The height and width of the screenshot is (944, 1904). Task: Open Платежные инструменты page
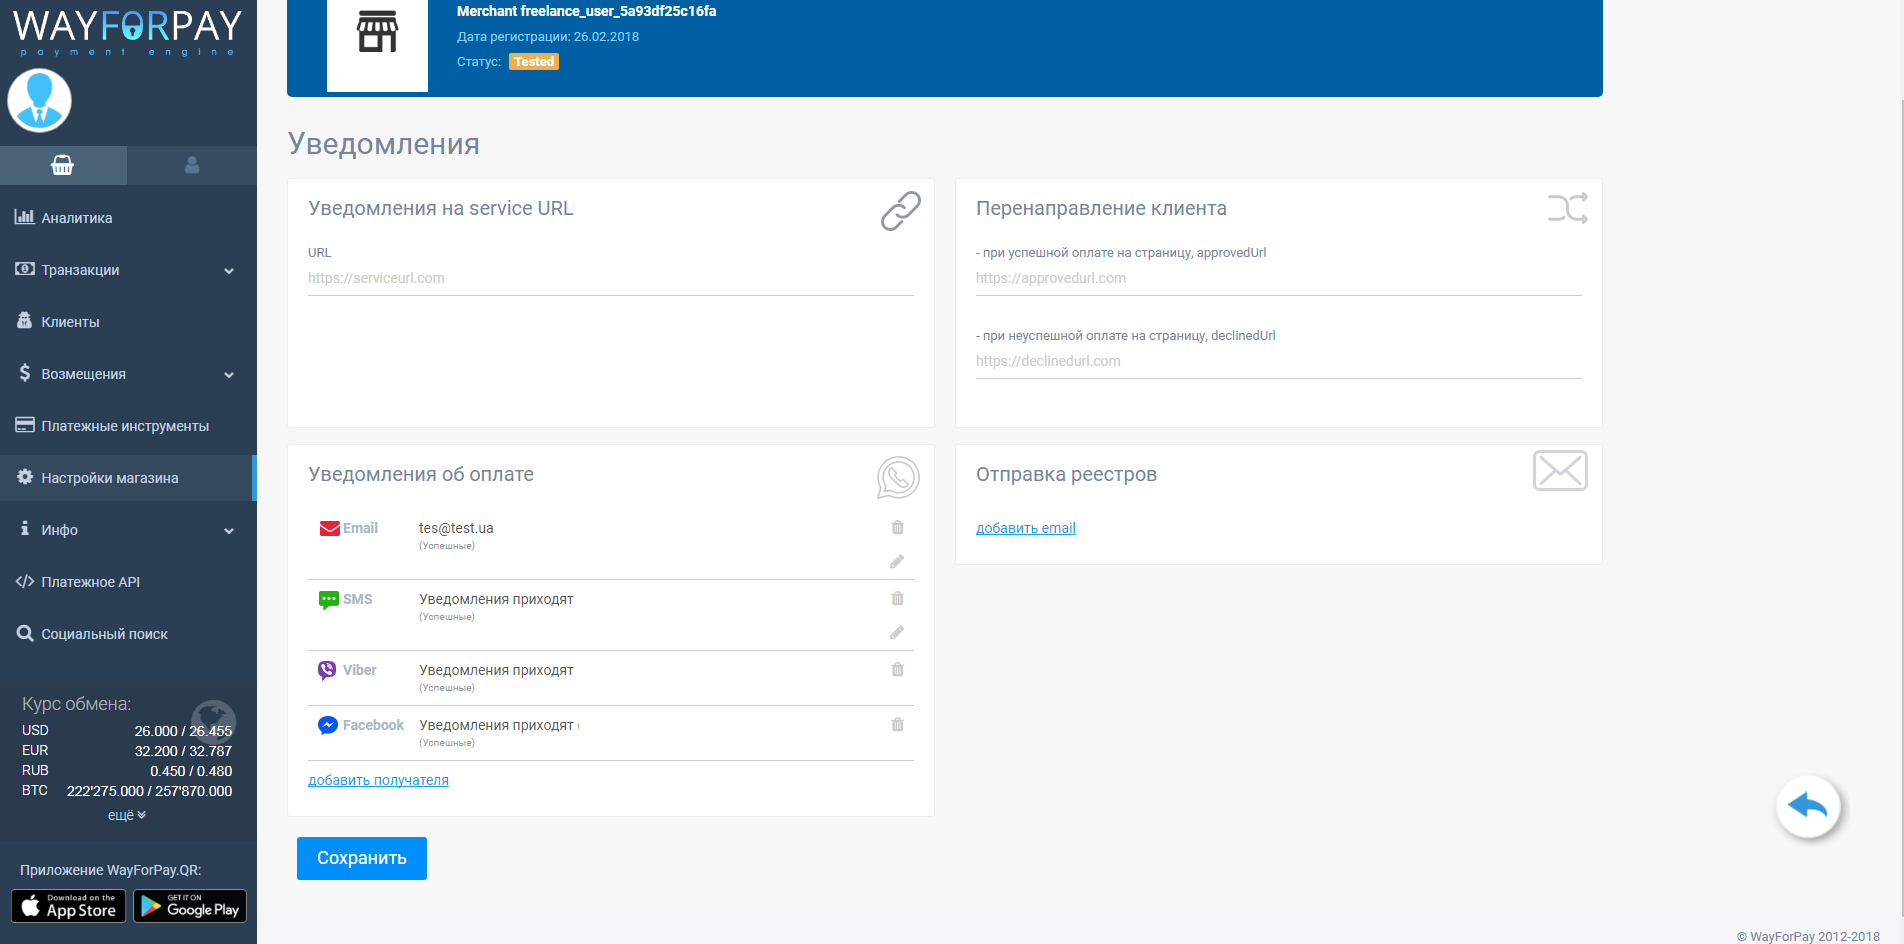point(125,426)
